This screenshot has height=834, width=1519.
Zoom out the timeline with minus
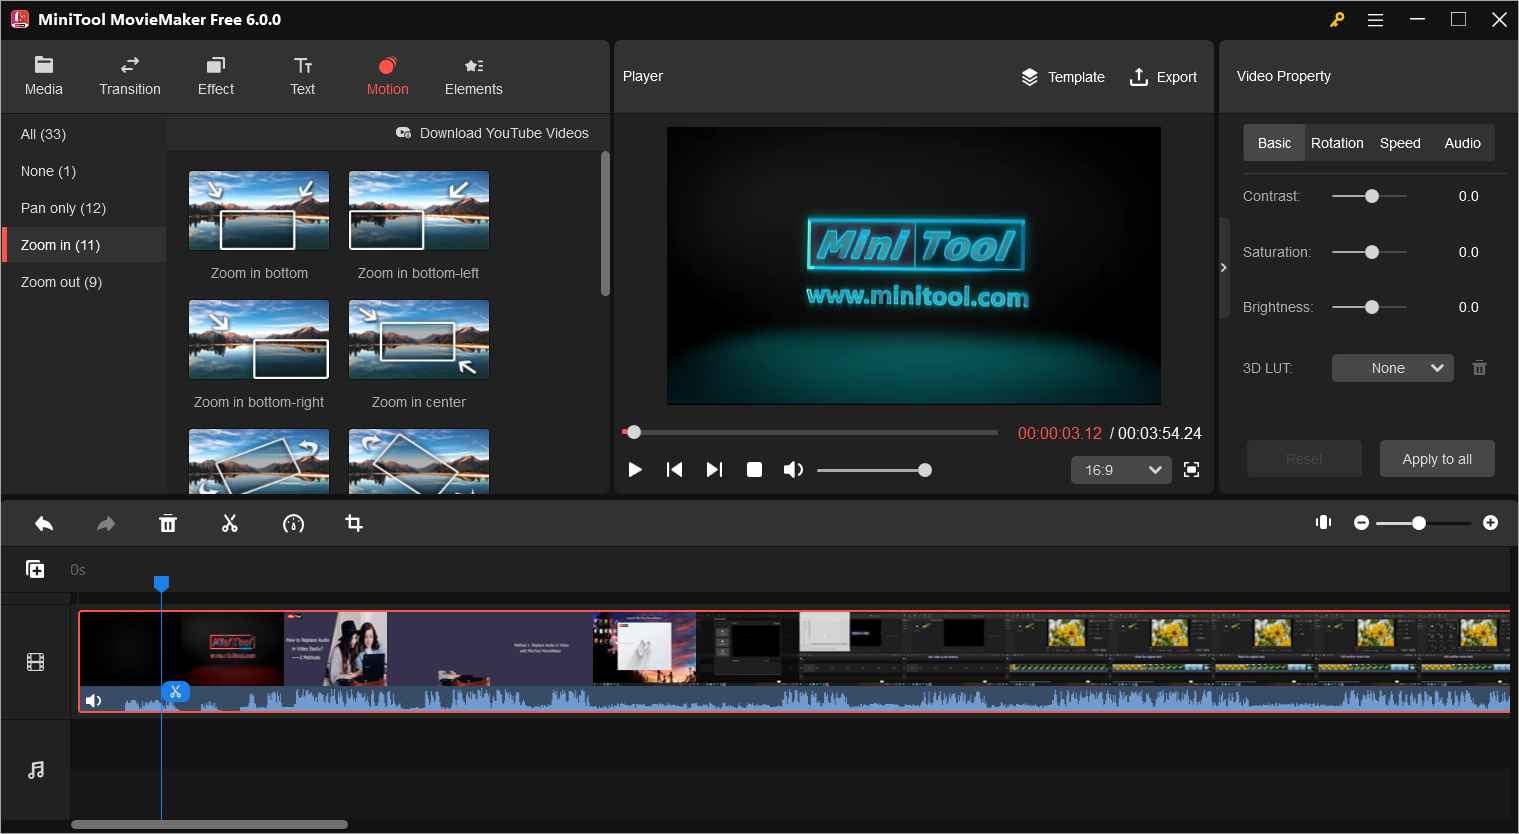[x=1361, y=523]
